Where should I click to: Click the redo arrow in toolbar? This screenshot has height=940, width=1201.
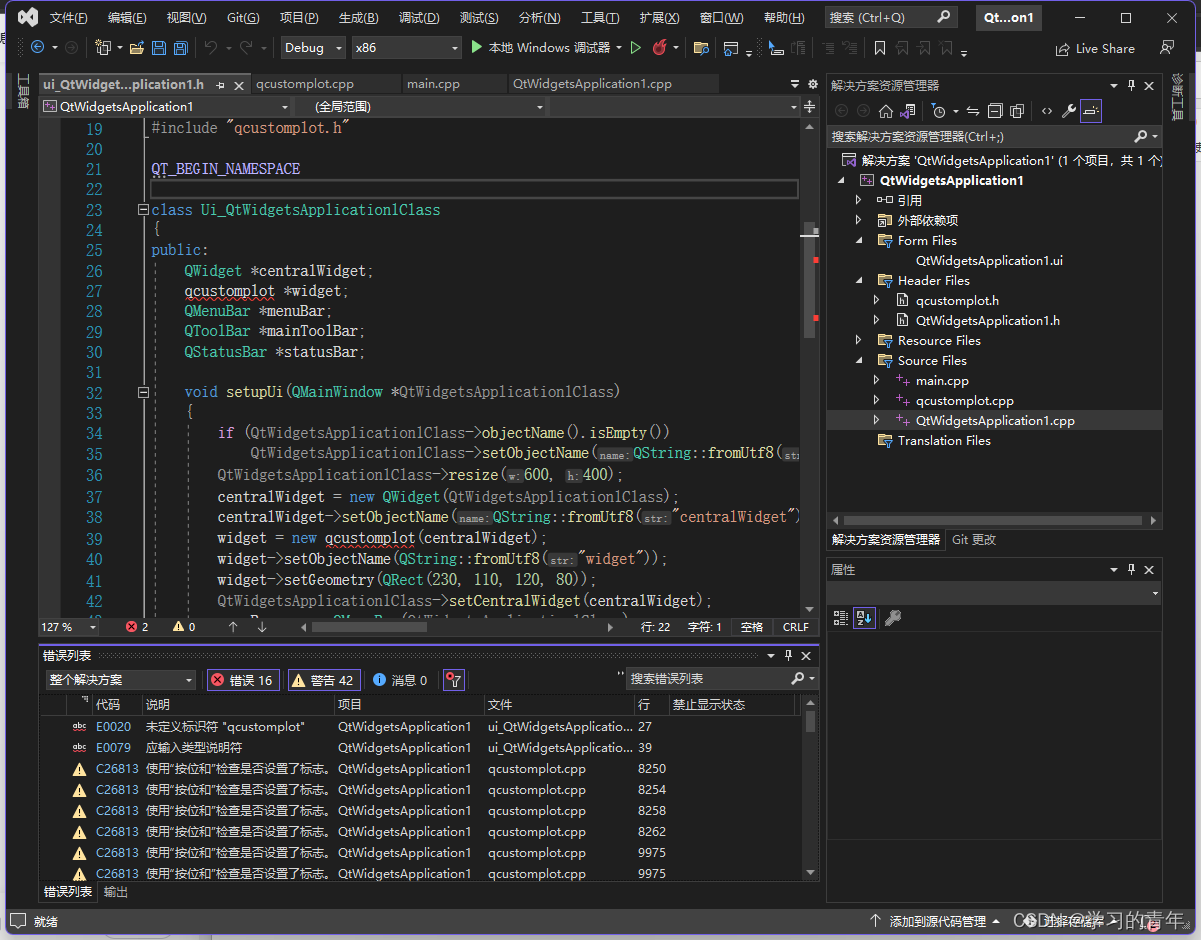248,47
